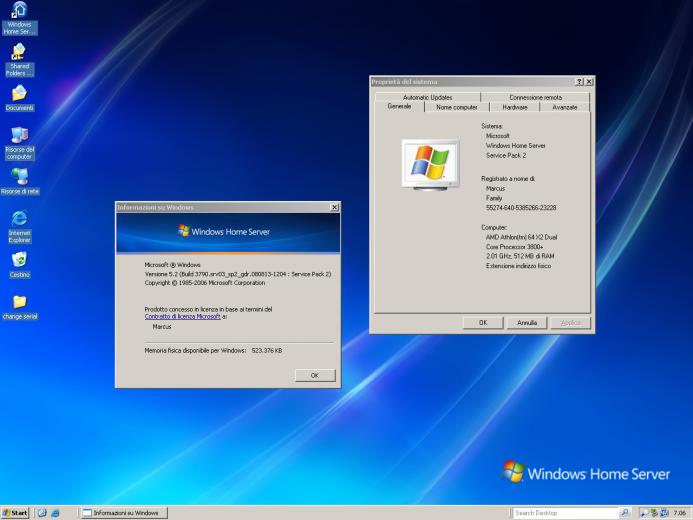693x520 pixels.
Task: Go to the Avanzate tab
Action: [x=564, y=107]
